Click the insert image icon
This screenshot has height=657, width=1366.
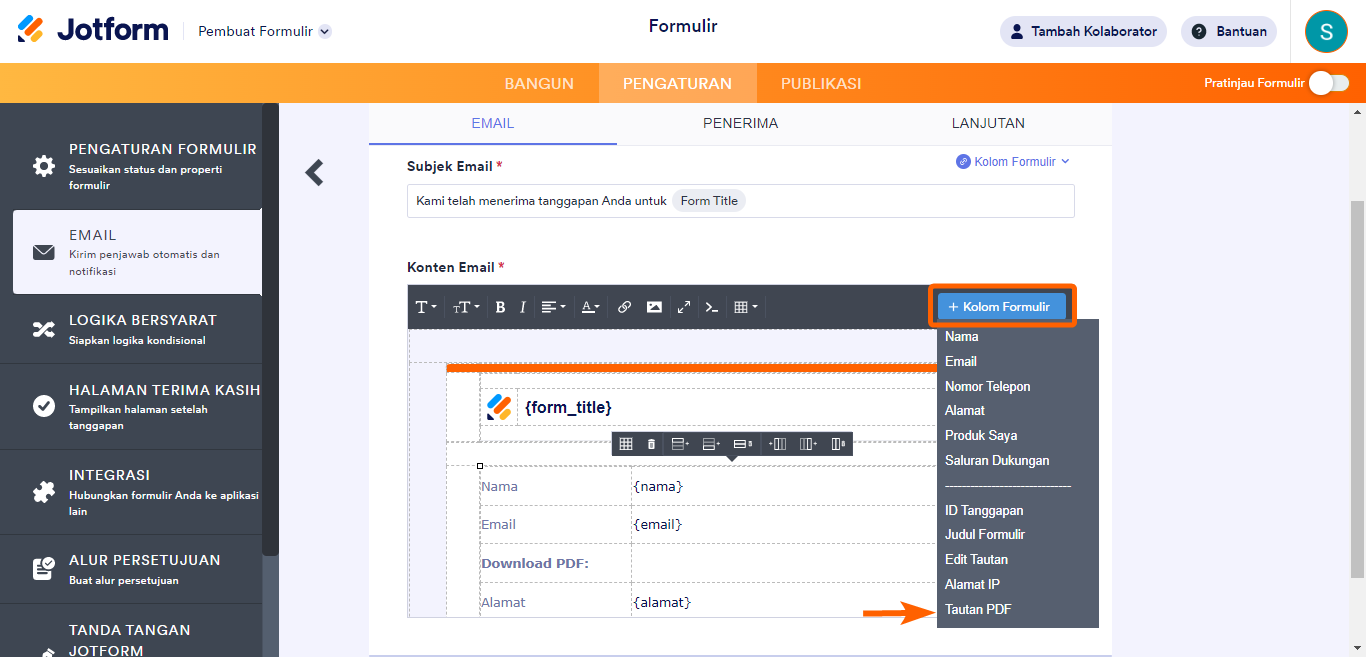tap(654, 307)
